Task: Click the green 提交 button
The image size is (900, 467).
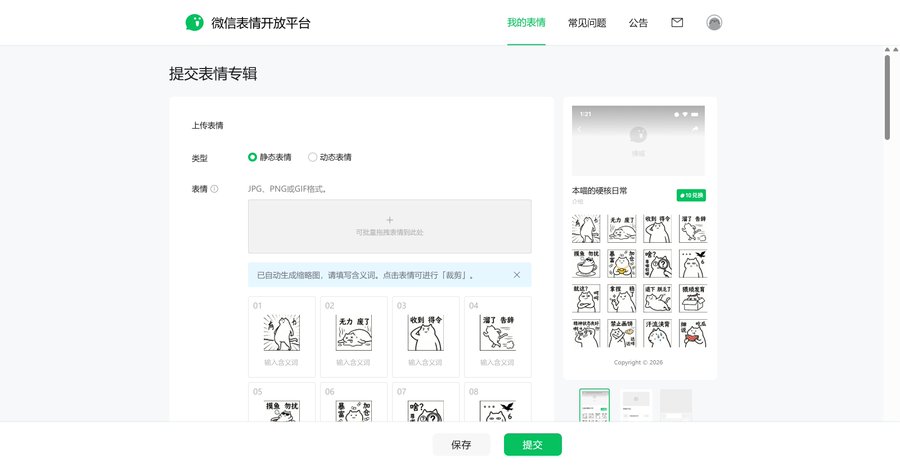Action: (533, 445)
